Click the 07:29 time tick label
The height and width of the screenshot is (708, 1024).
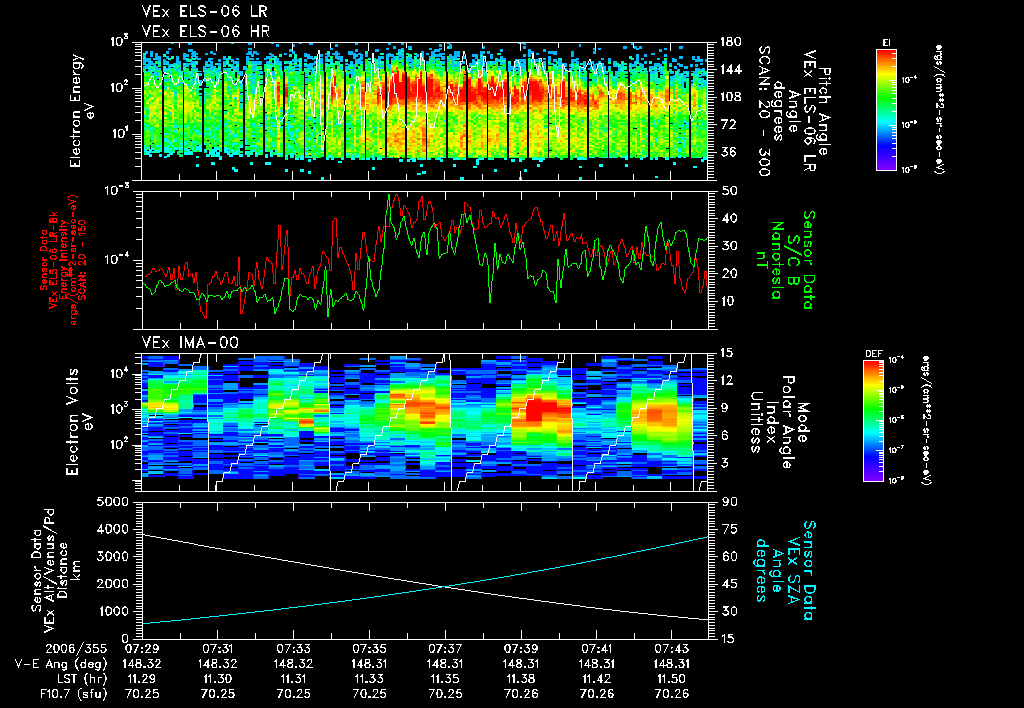(142, 649)
